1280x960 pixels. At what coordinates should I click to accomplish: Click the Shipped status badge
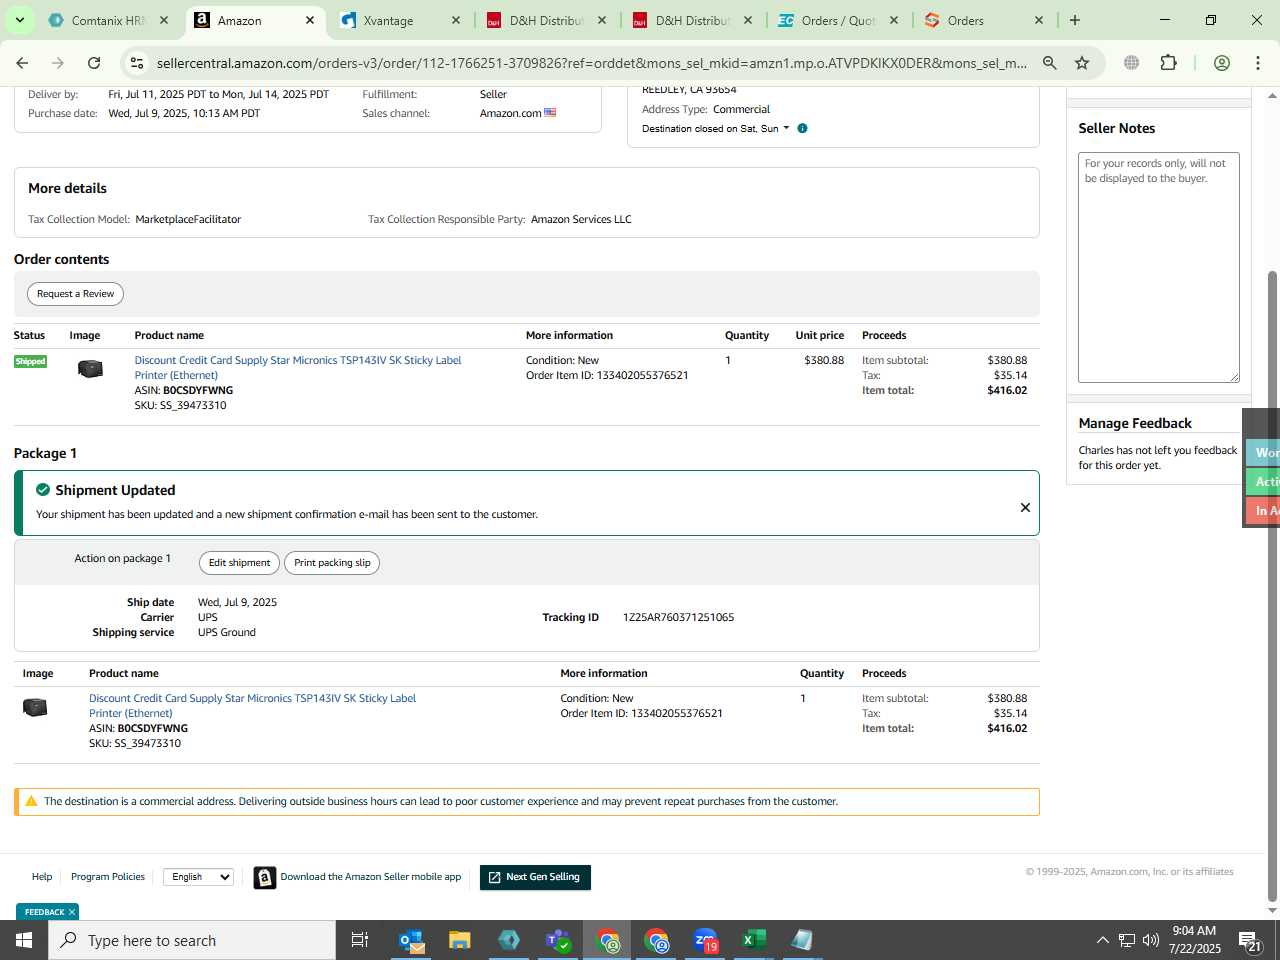point(30,361)
